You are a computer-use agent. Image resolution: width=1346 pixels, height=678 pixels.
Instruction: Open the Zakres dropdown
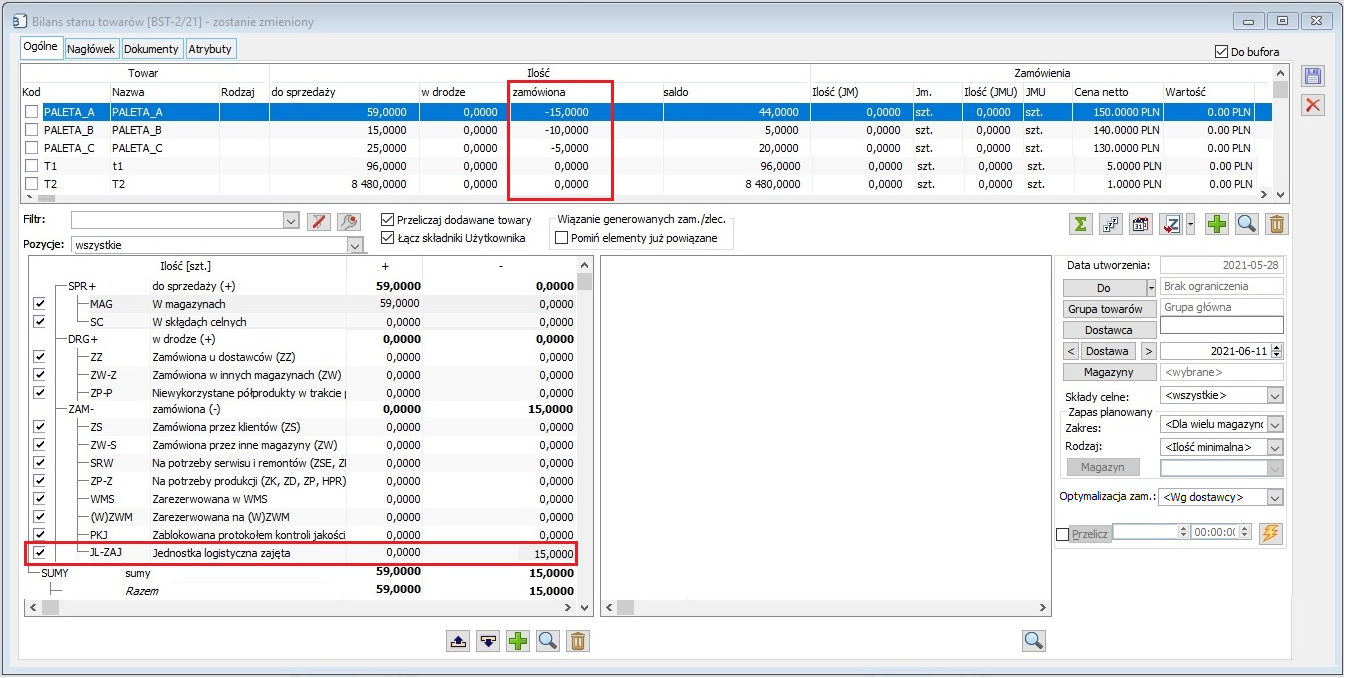point(1274,425)
